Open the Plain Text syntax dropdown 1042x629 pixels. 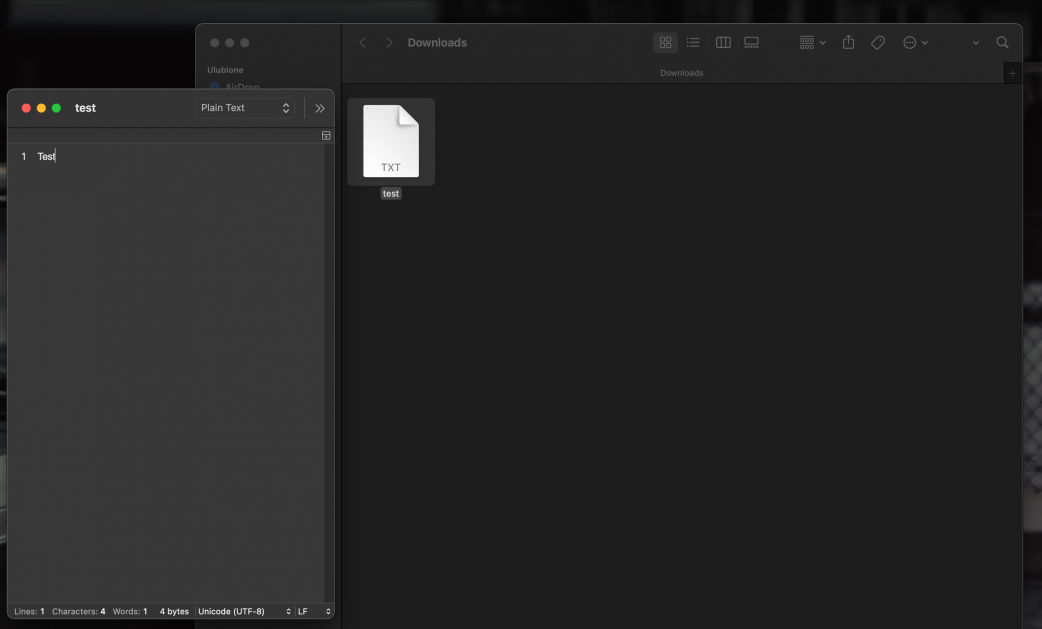(x=245, y=108)
